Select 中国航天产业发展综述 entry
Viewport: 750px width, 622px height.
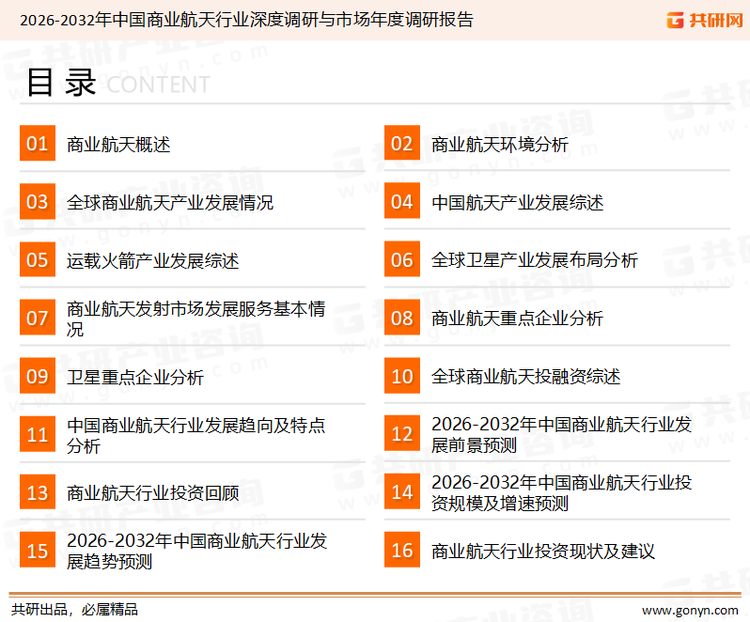click(x=517, y=203)
